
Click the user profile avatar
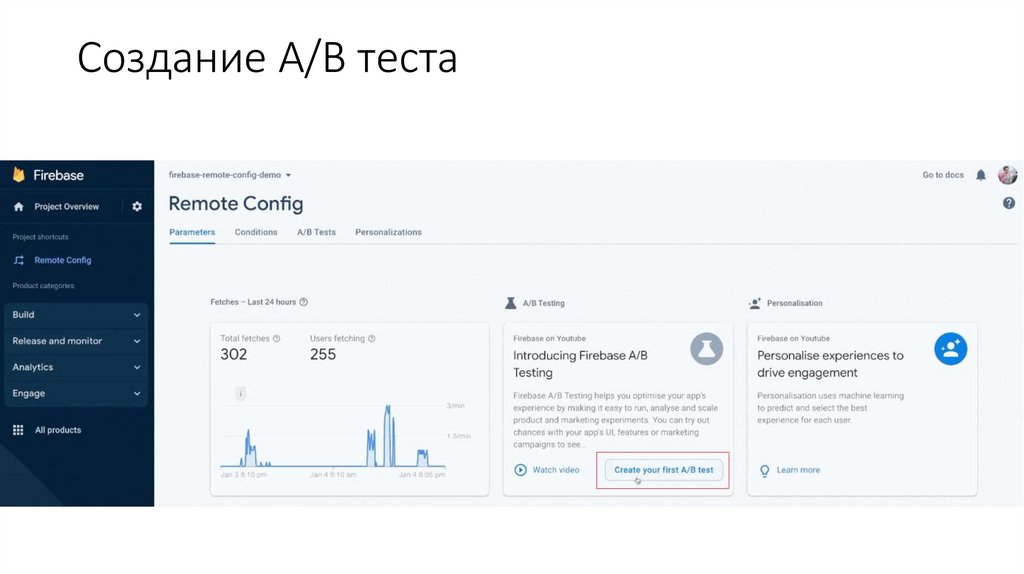(x=1007, y=175)
